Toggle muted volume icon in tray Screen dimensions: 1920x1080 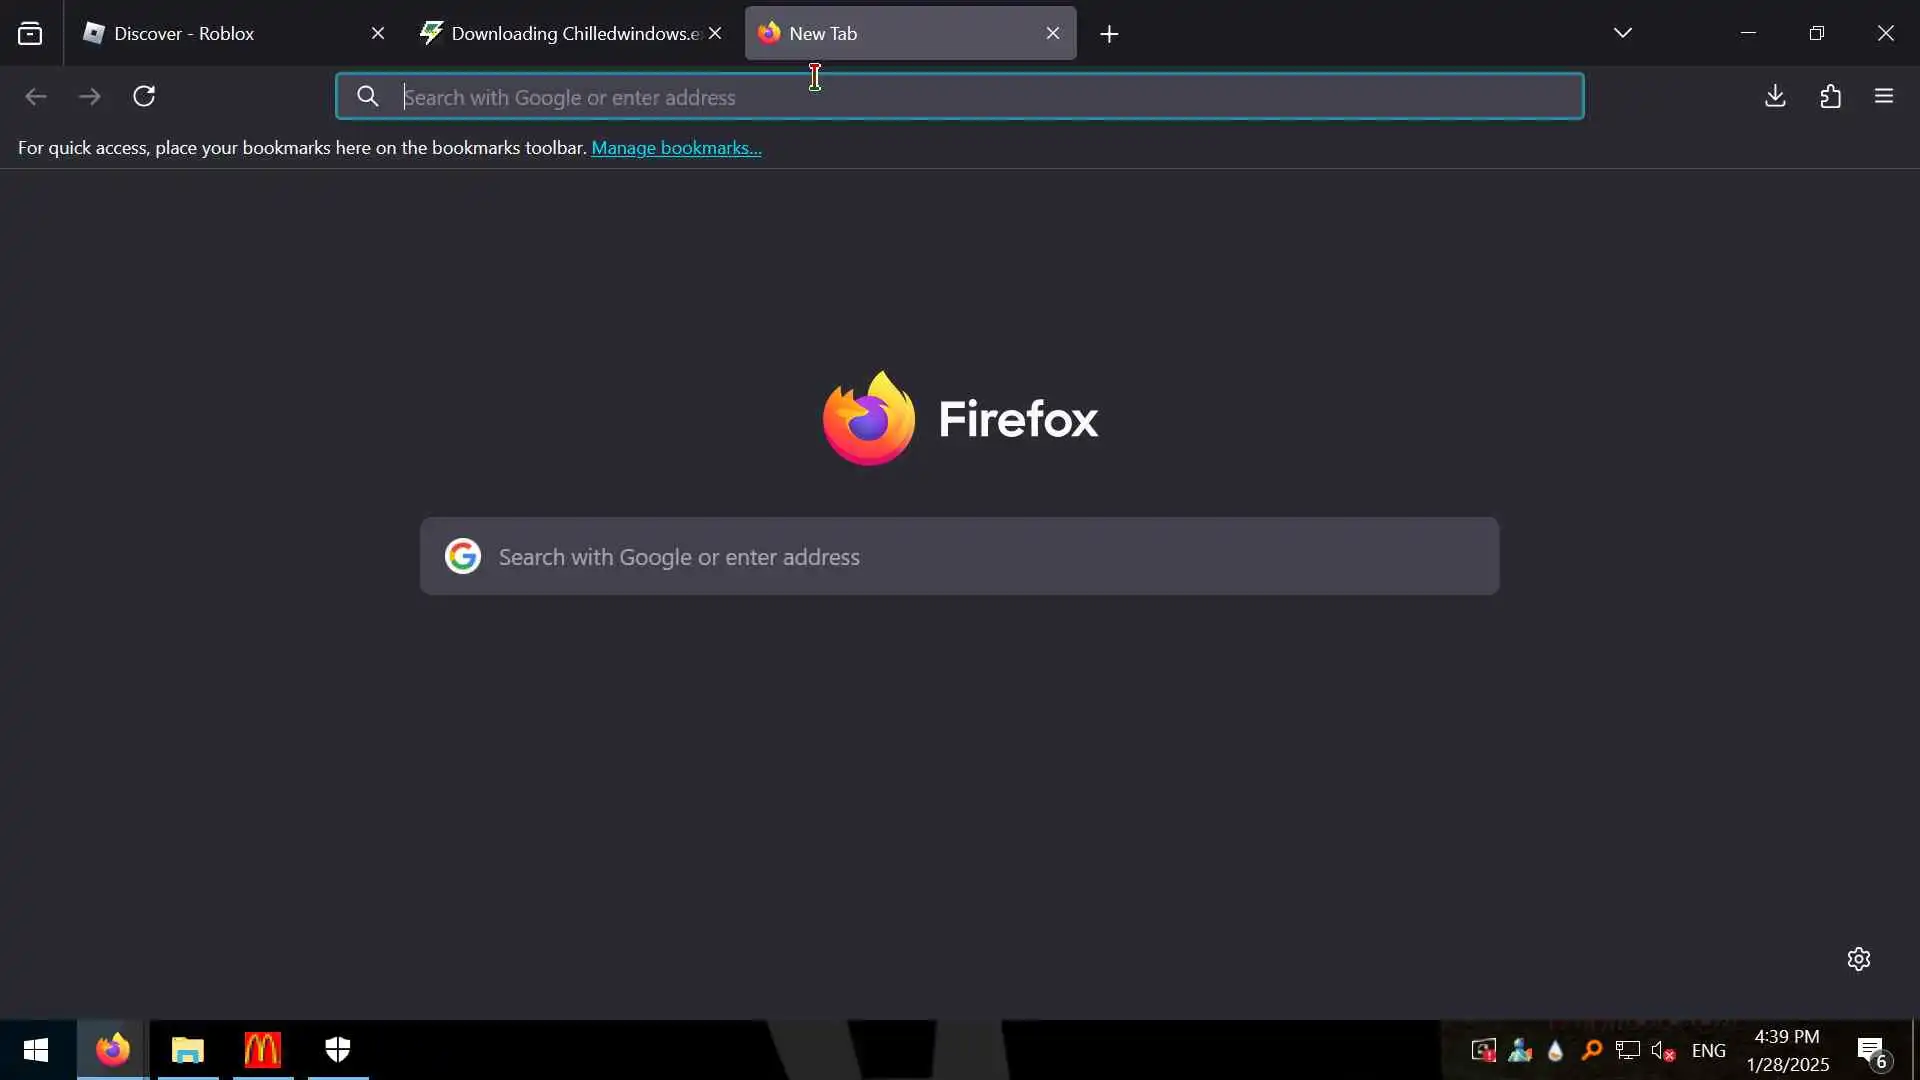[1663, 1051]
